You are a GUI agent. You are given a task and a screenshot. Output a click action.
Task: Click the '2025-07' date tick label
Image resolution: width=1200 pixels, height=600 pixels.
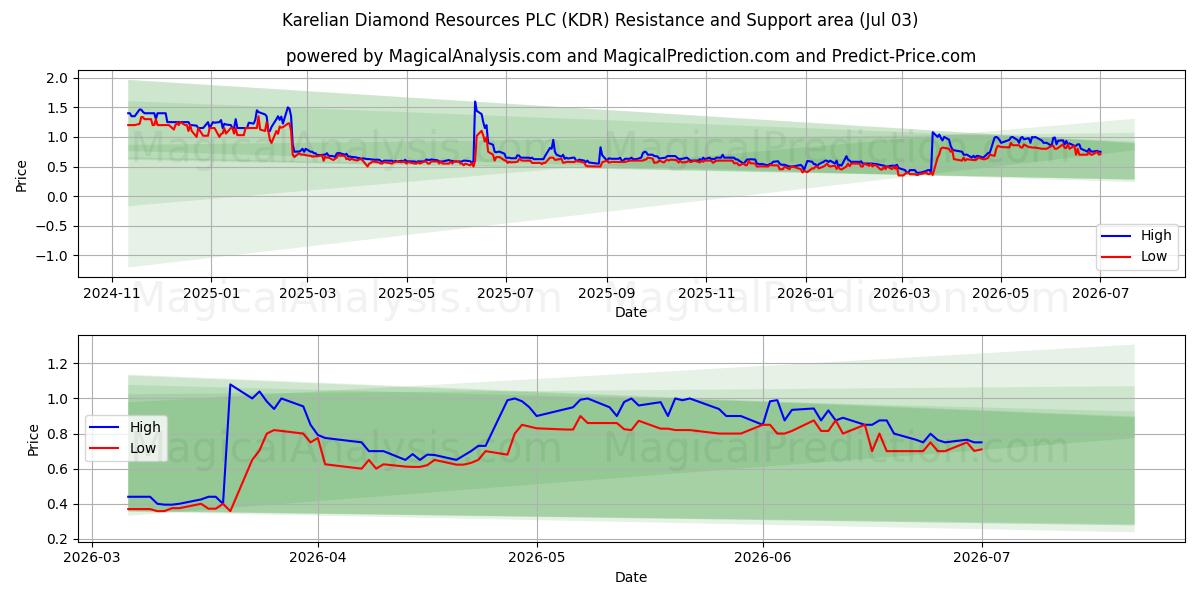[505, 293]
